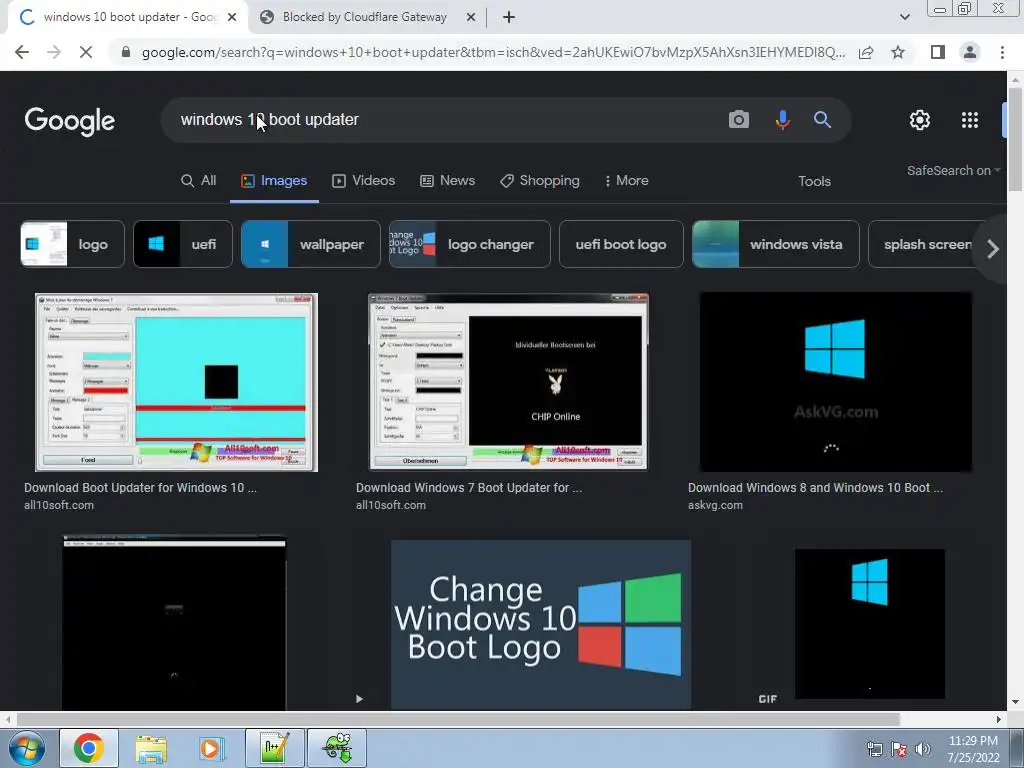Screen dimensions: 1024x768
Task: Click the share page icon in address bar
Action: [866, 52]
